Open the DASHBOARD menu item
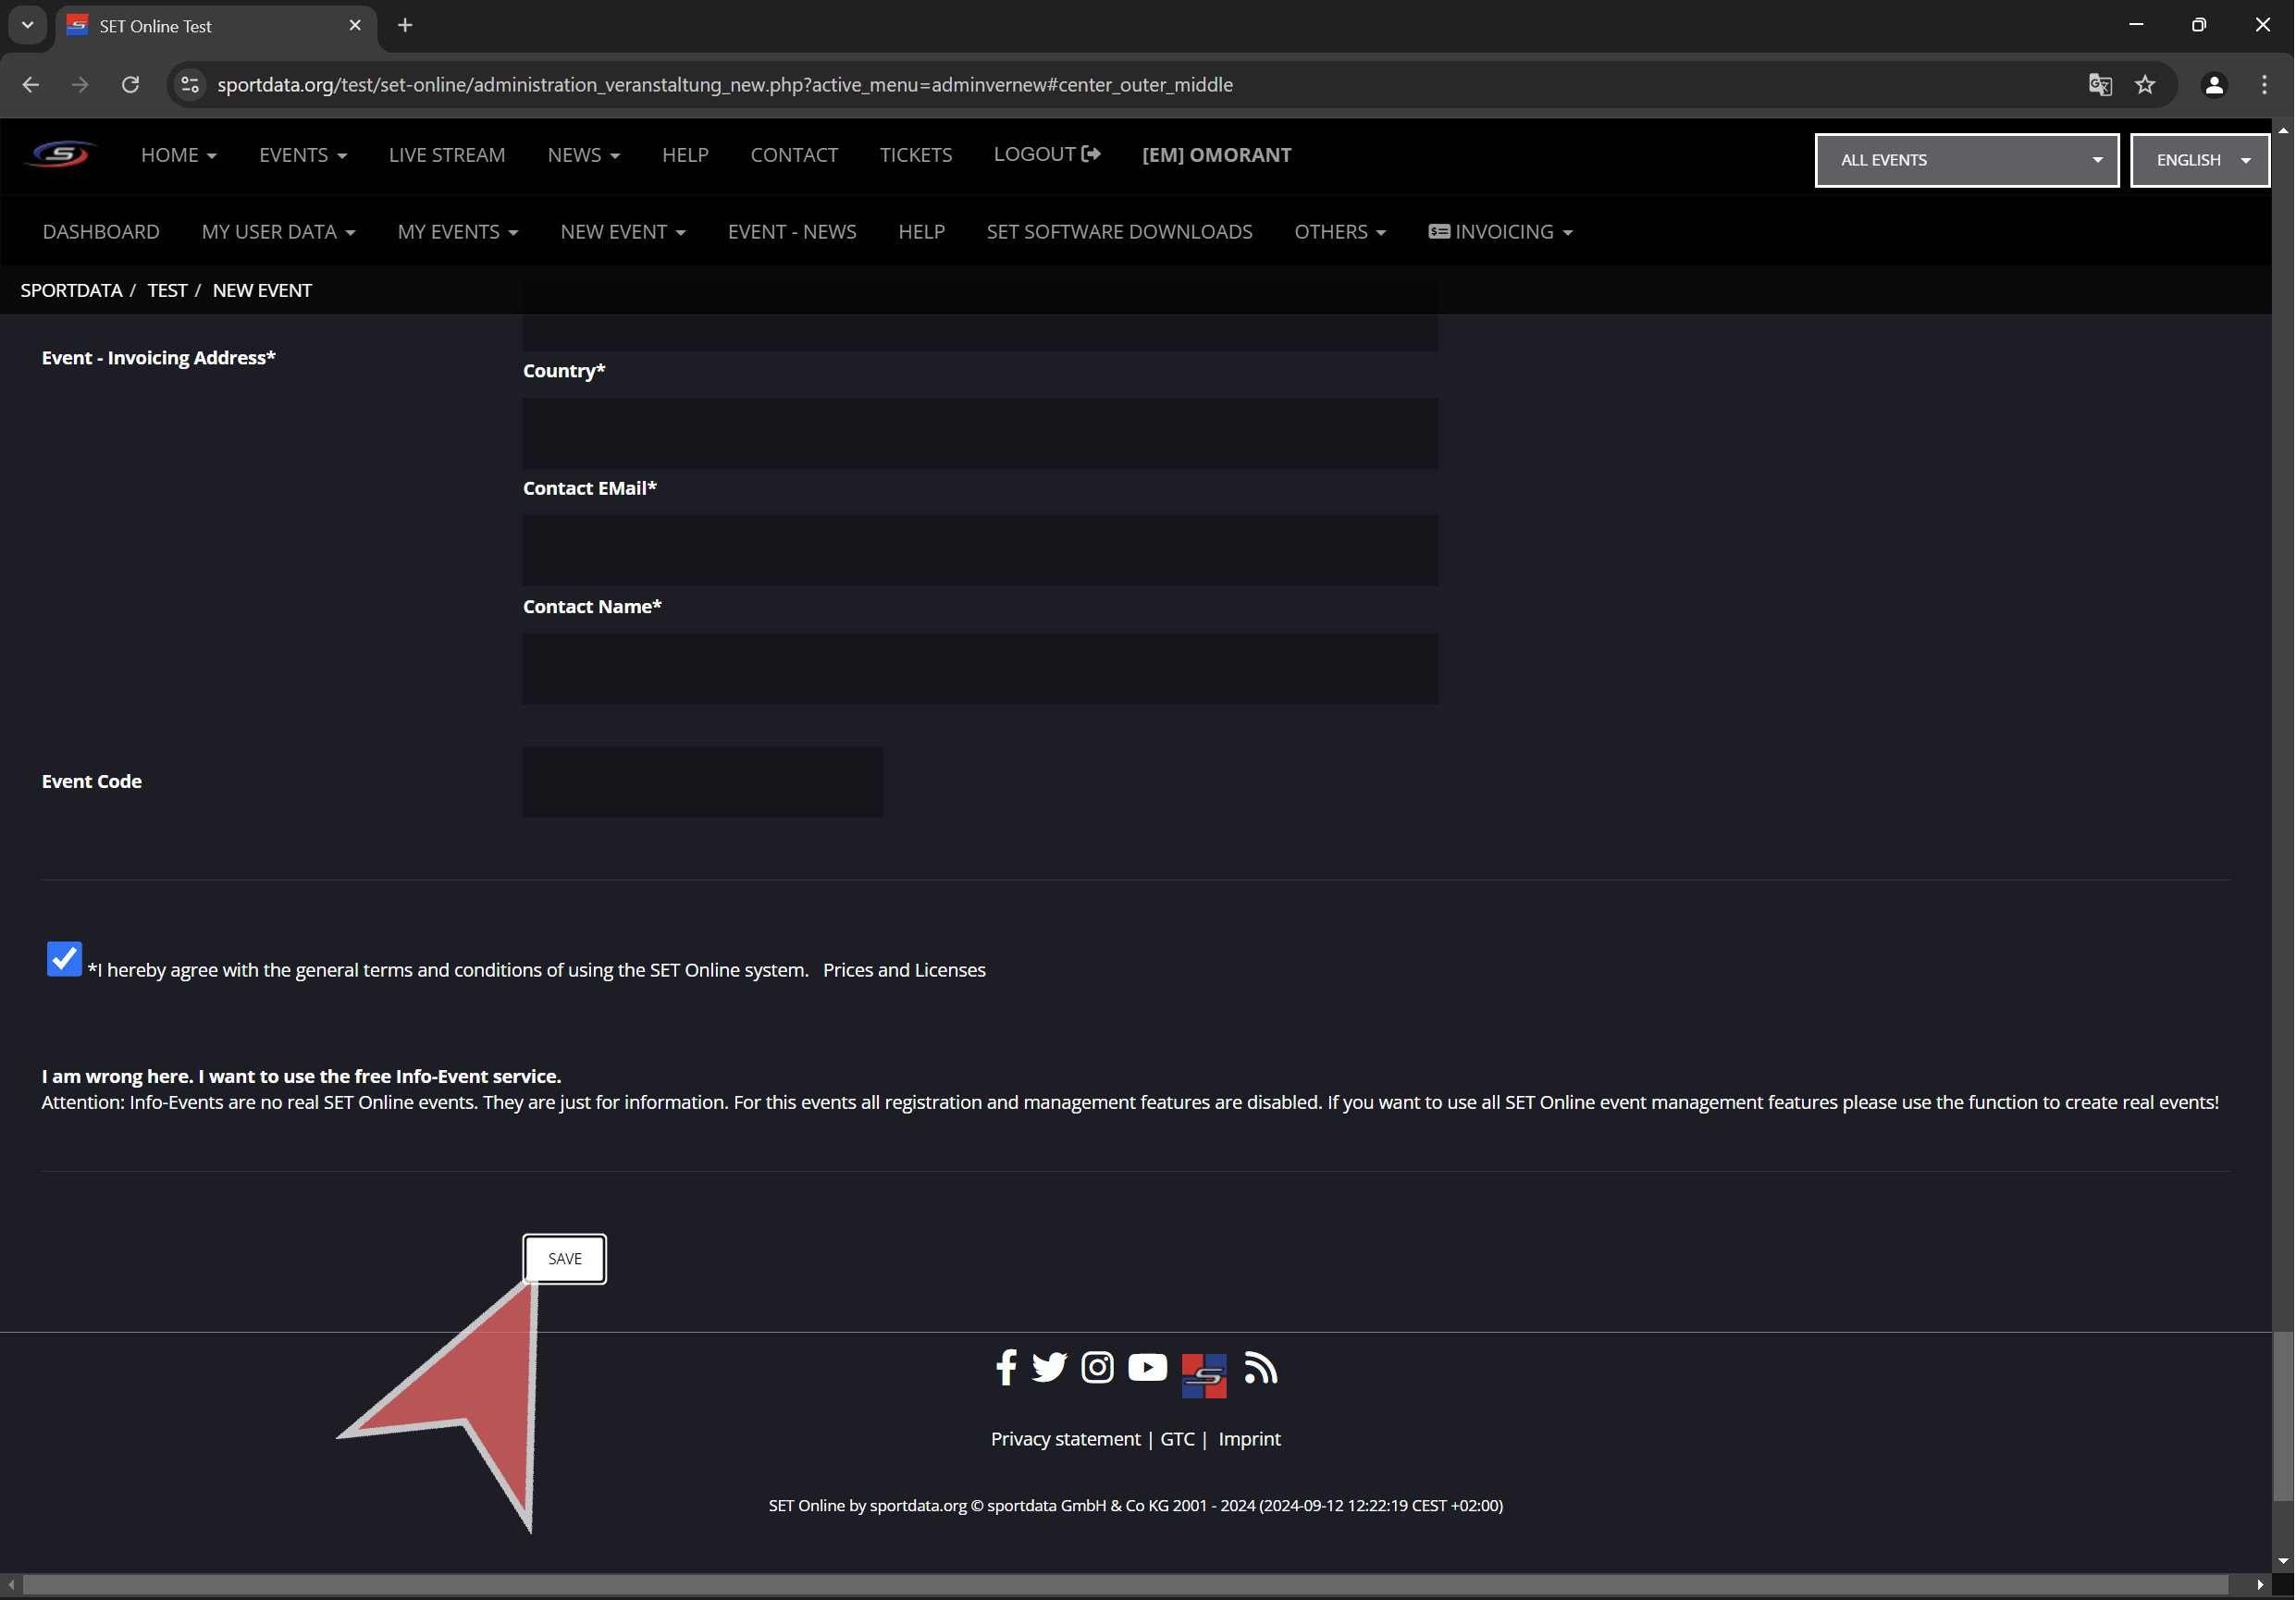Viewport: 2296px width, 1600px height. pos(101,232)
